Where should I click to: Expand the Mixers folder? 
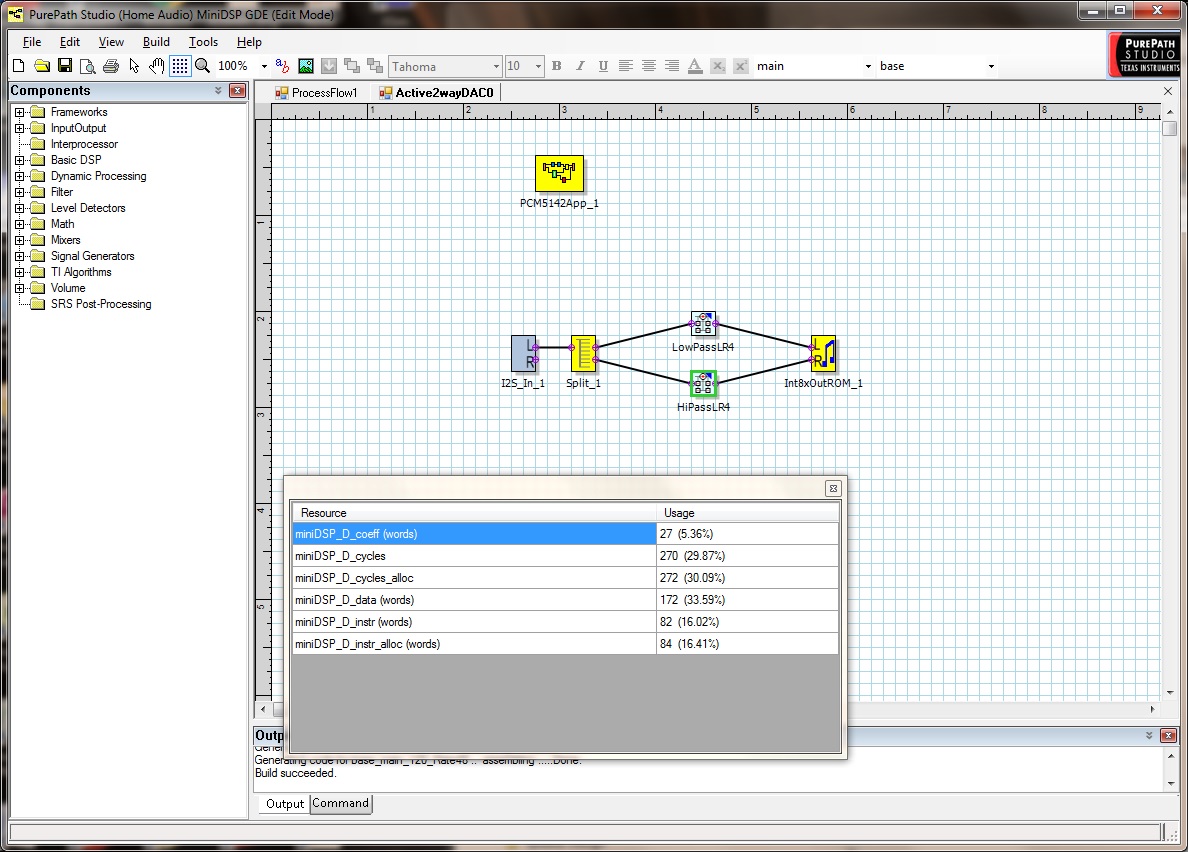click(20, 240)
